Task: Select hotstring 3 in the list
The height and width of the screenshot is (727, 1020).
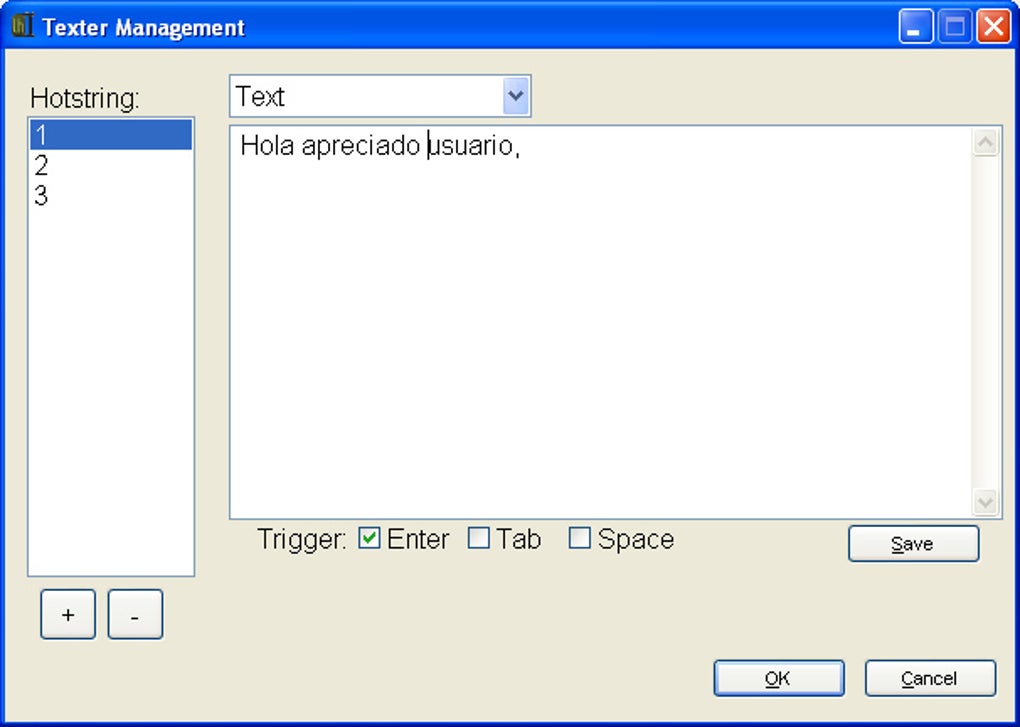Action: [110, 195]
